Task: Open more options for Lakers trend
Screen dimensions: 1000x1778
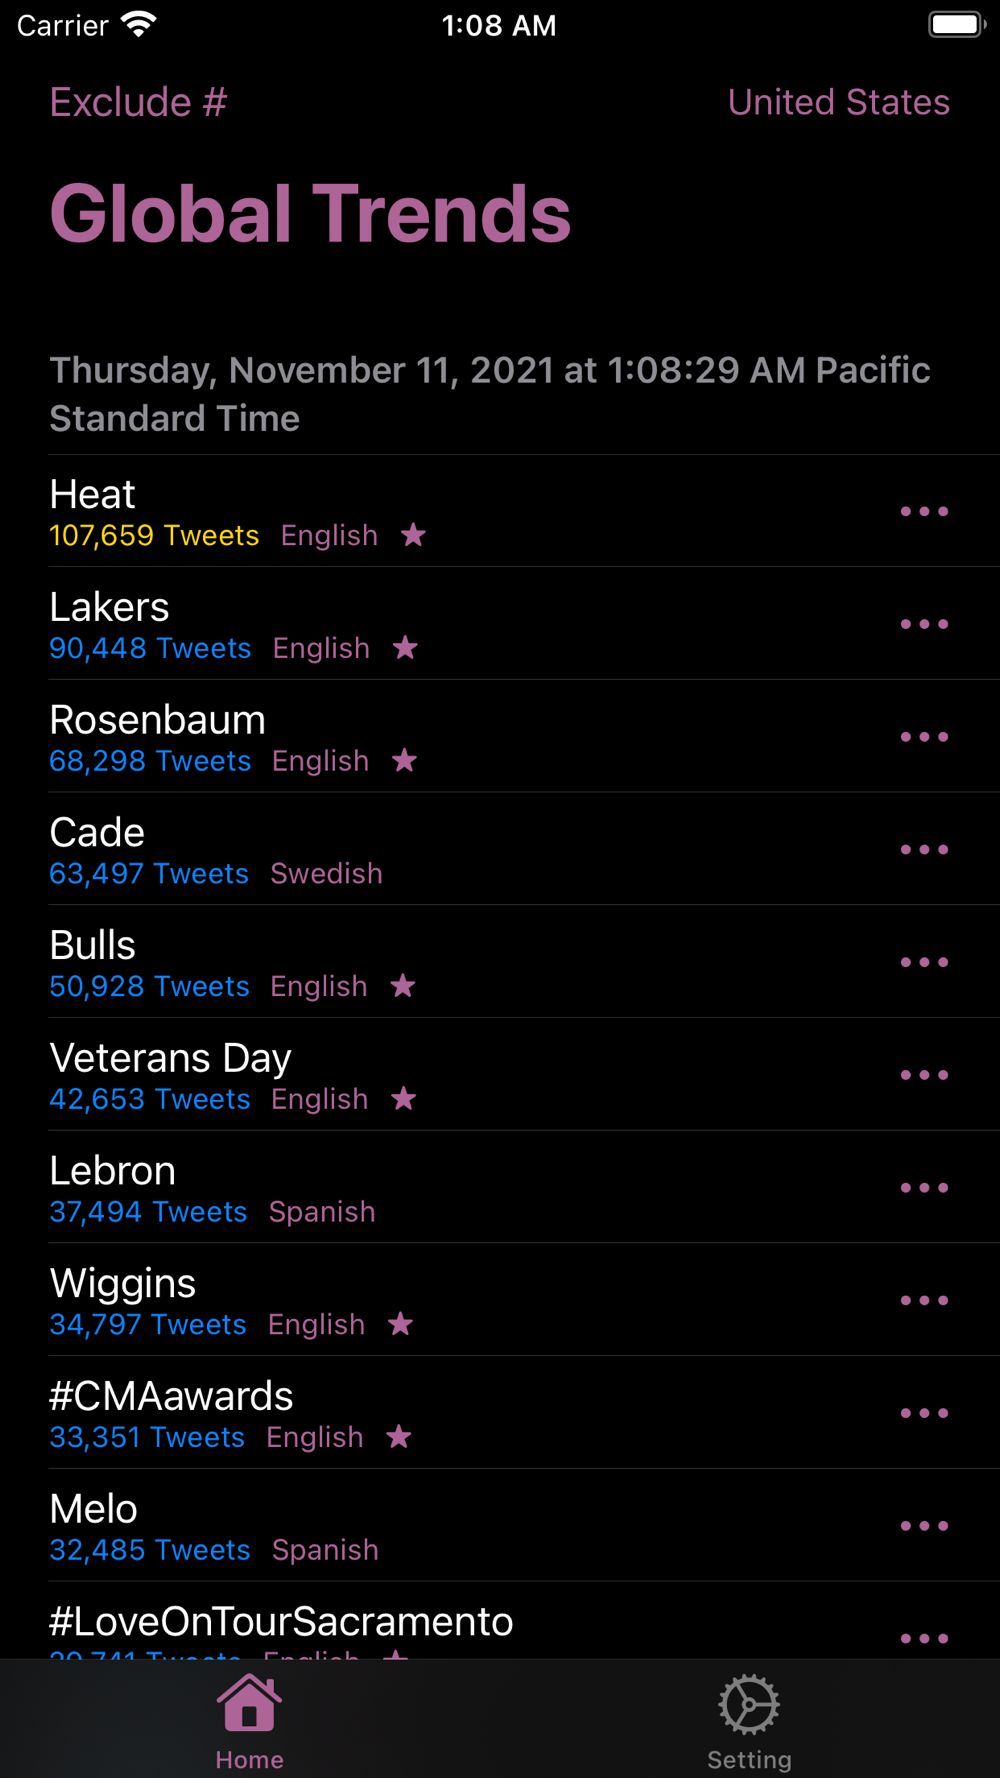Action: 924,624
